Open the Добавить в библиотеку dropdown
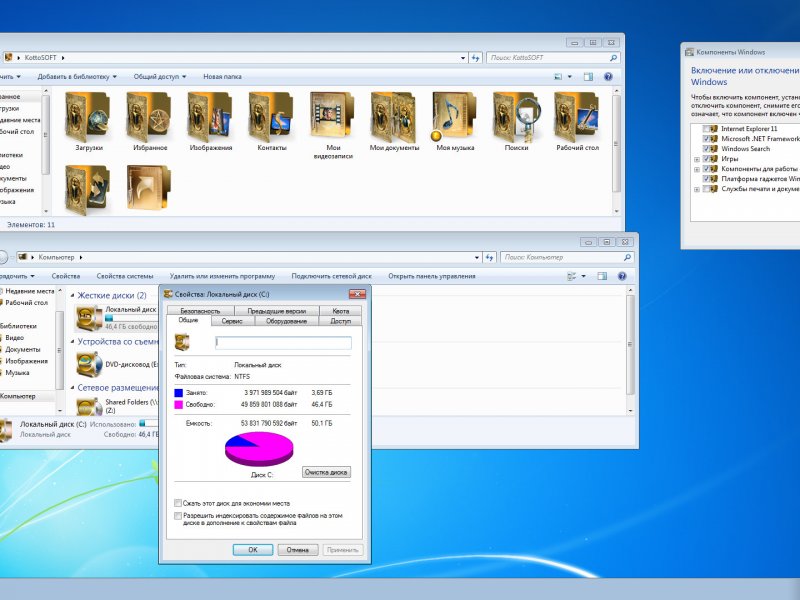This screenshot has width=800, height=600. (77, 77)
